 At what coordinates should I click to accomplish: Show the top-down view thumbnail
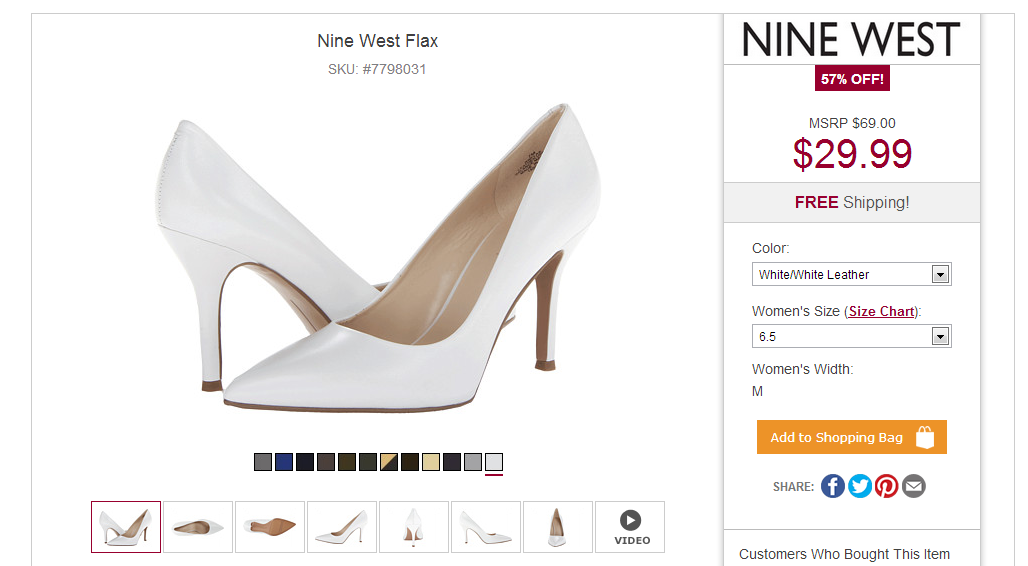pos(198,527)
